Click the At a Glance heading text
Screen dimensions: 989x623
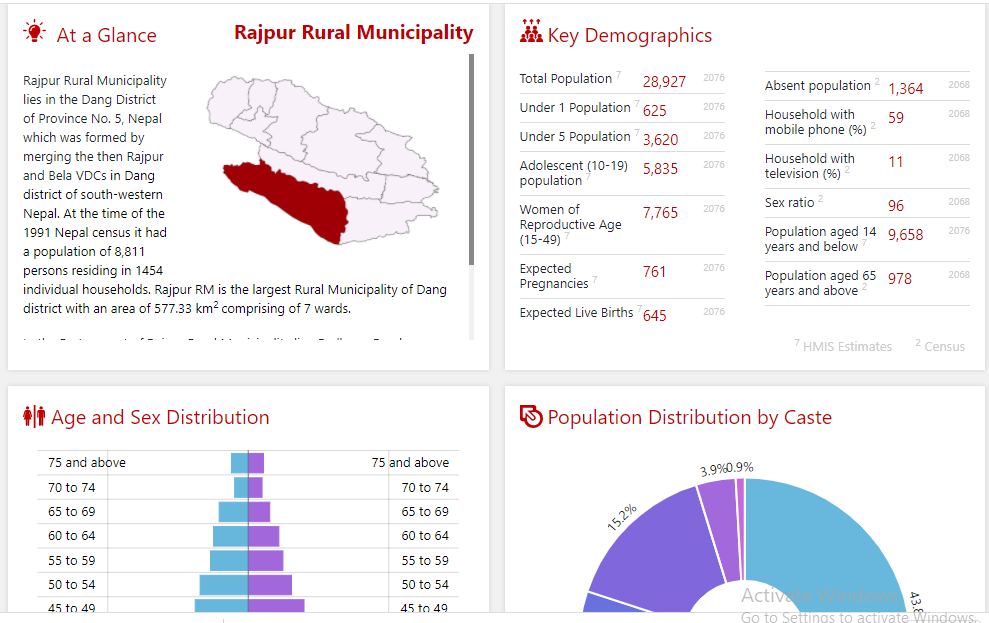(x=107, y=35)
